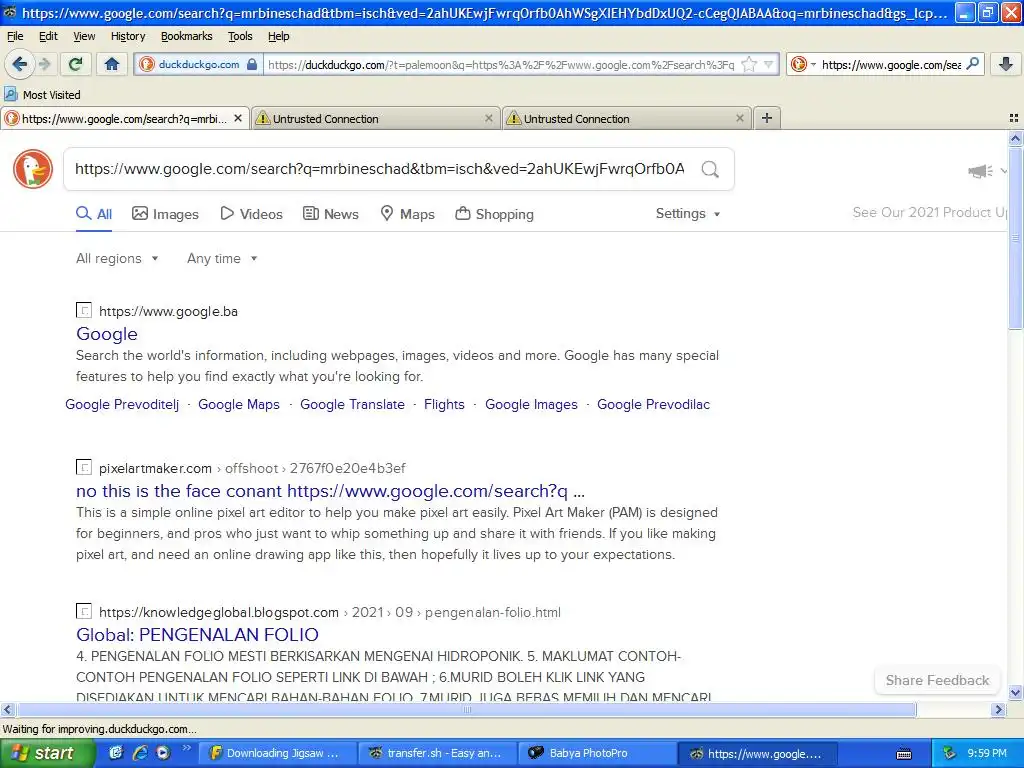Screen dimensions: 1024x768
Task: Switch to the Shopping search tab
Action: [494, 214]
